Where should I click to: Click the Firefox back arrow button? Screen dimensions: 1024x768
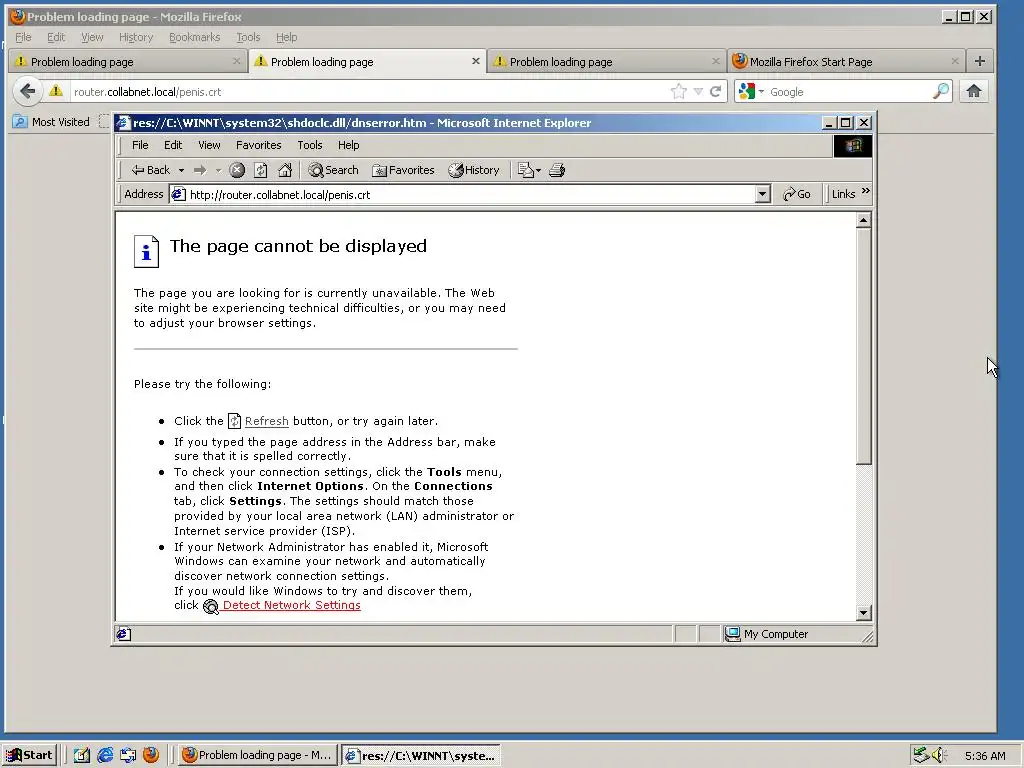[x=27, y=91]
